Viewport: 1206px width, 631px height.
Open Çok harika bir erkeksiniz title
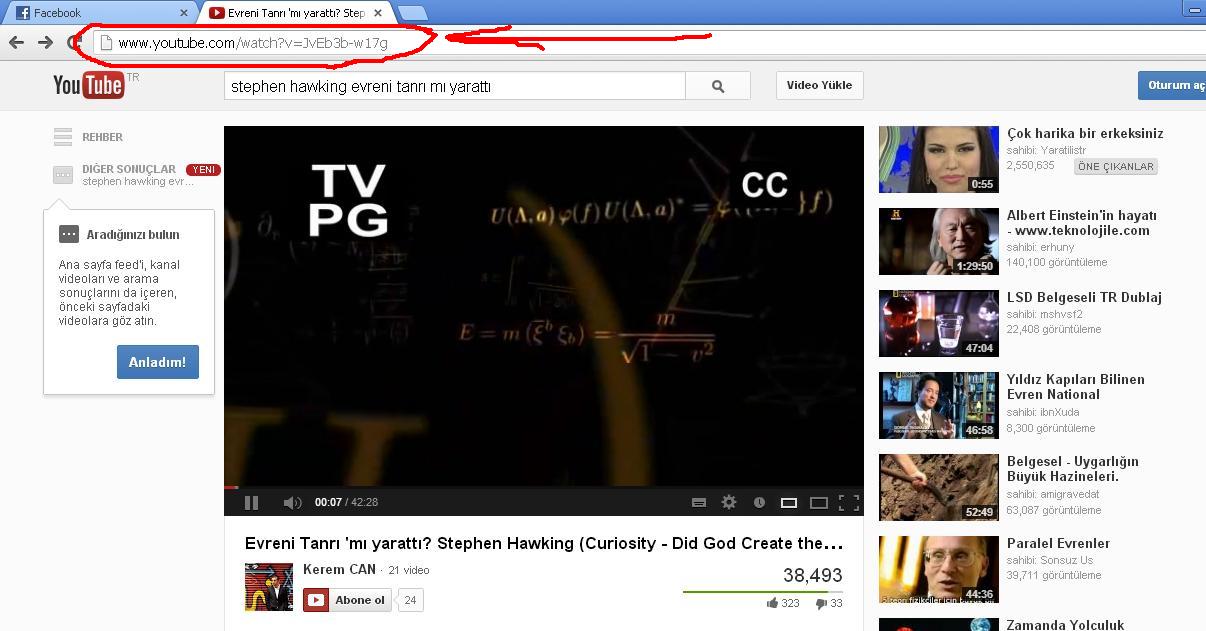click(x=1085, y=133)
